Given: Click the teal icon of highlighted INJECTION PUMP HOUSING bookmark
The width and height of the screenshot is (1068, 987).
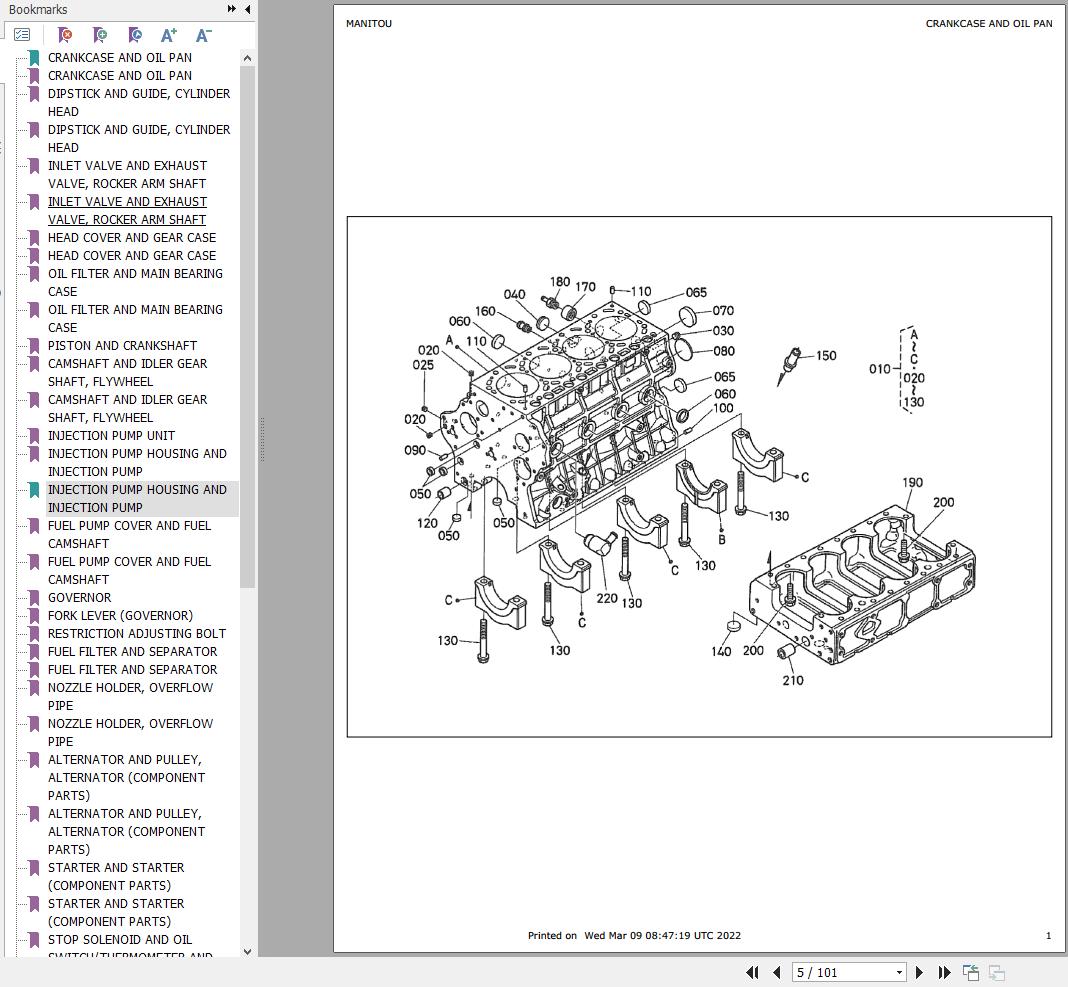Looking at the screenshot, I should [x=34, y=490].
